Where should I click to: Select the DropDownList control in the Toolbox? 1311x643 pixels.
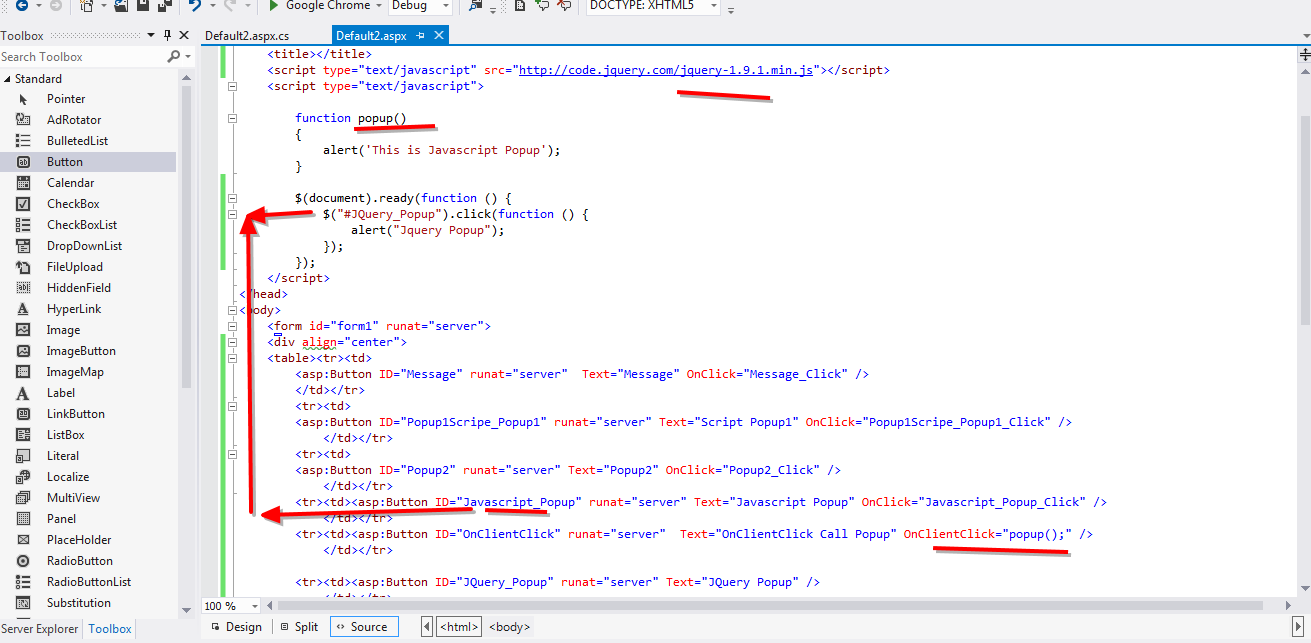click(x=88, y=246)
